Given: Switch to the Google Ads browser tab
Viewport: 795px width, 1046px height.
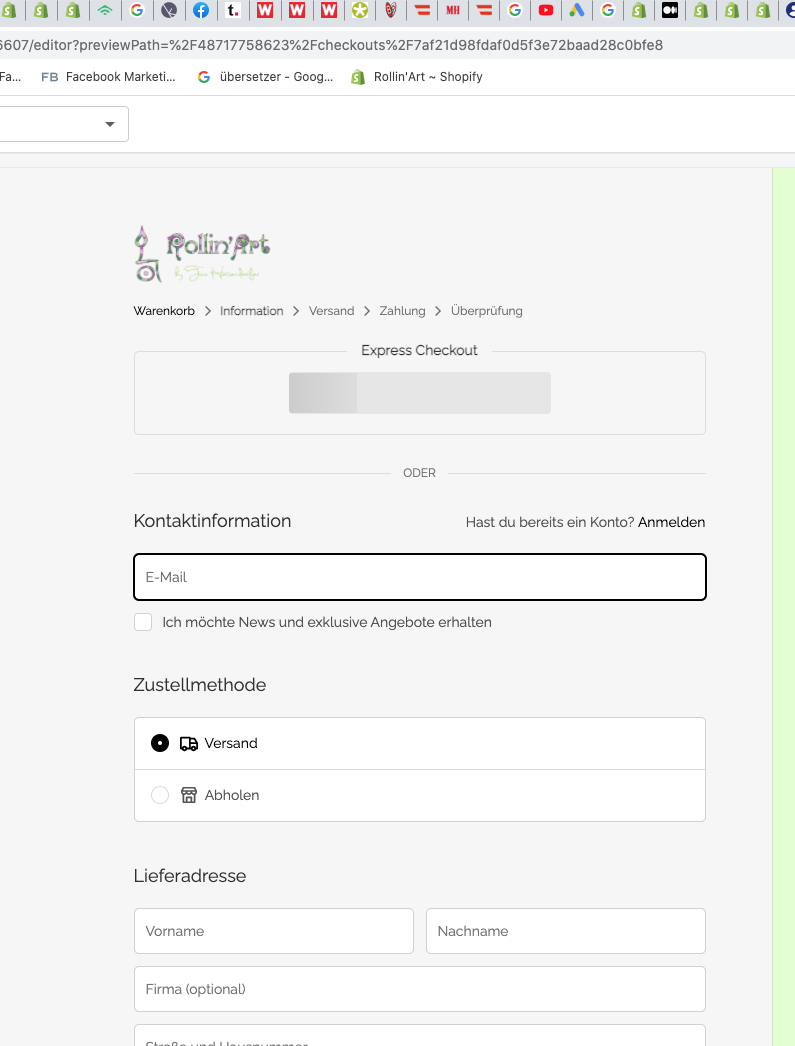Looking at the screenshot, I should pyautogui.click(x=576, y=11).
